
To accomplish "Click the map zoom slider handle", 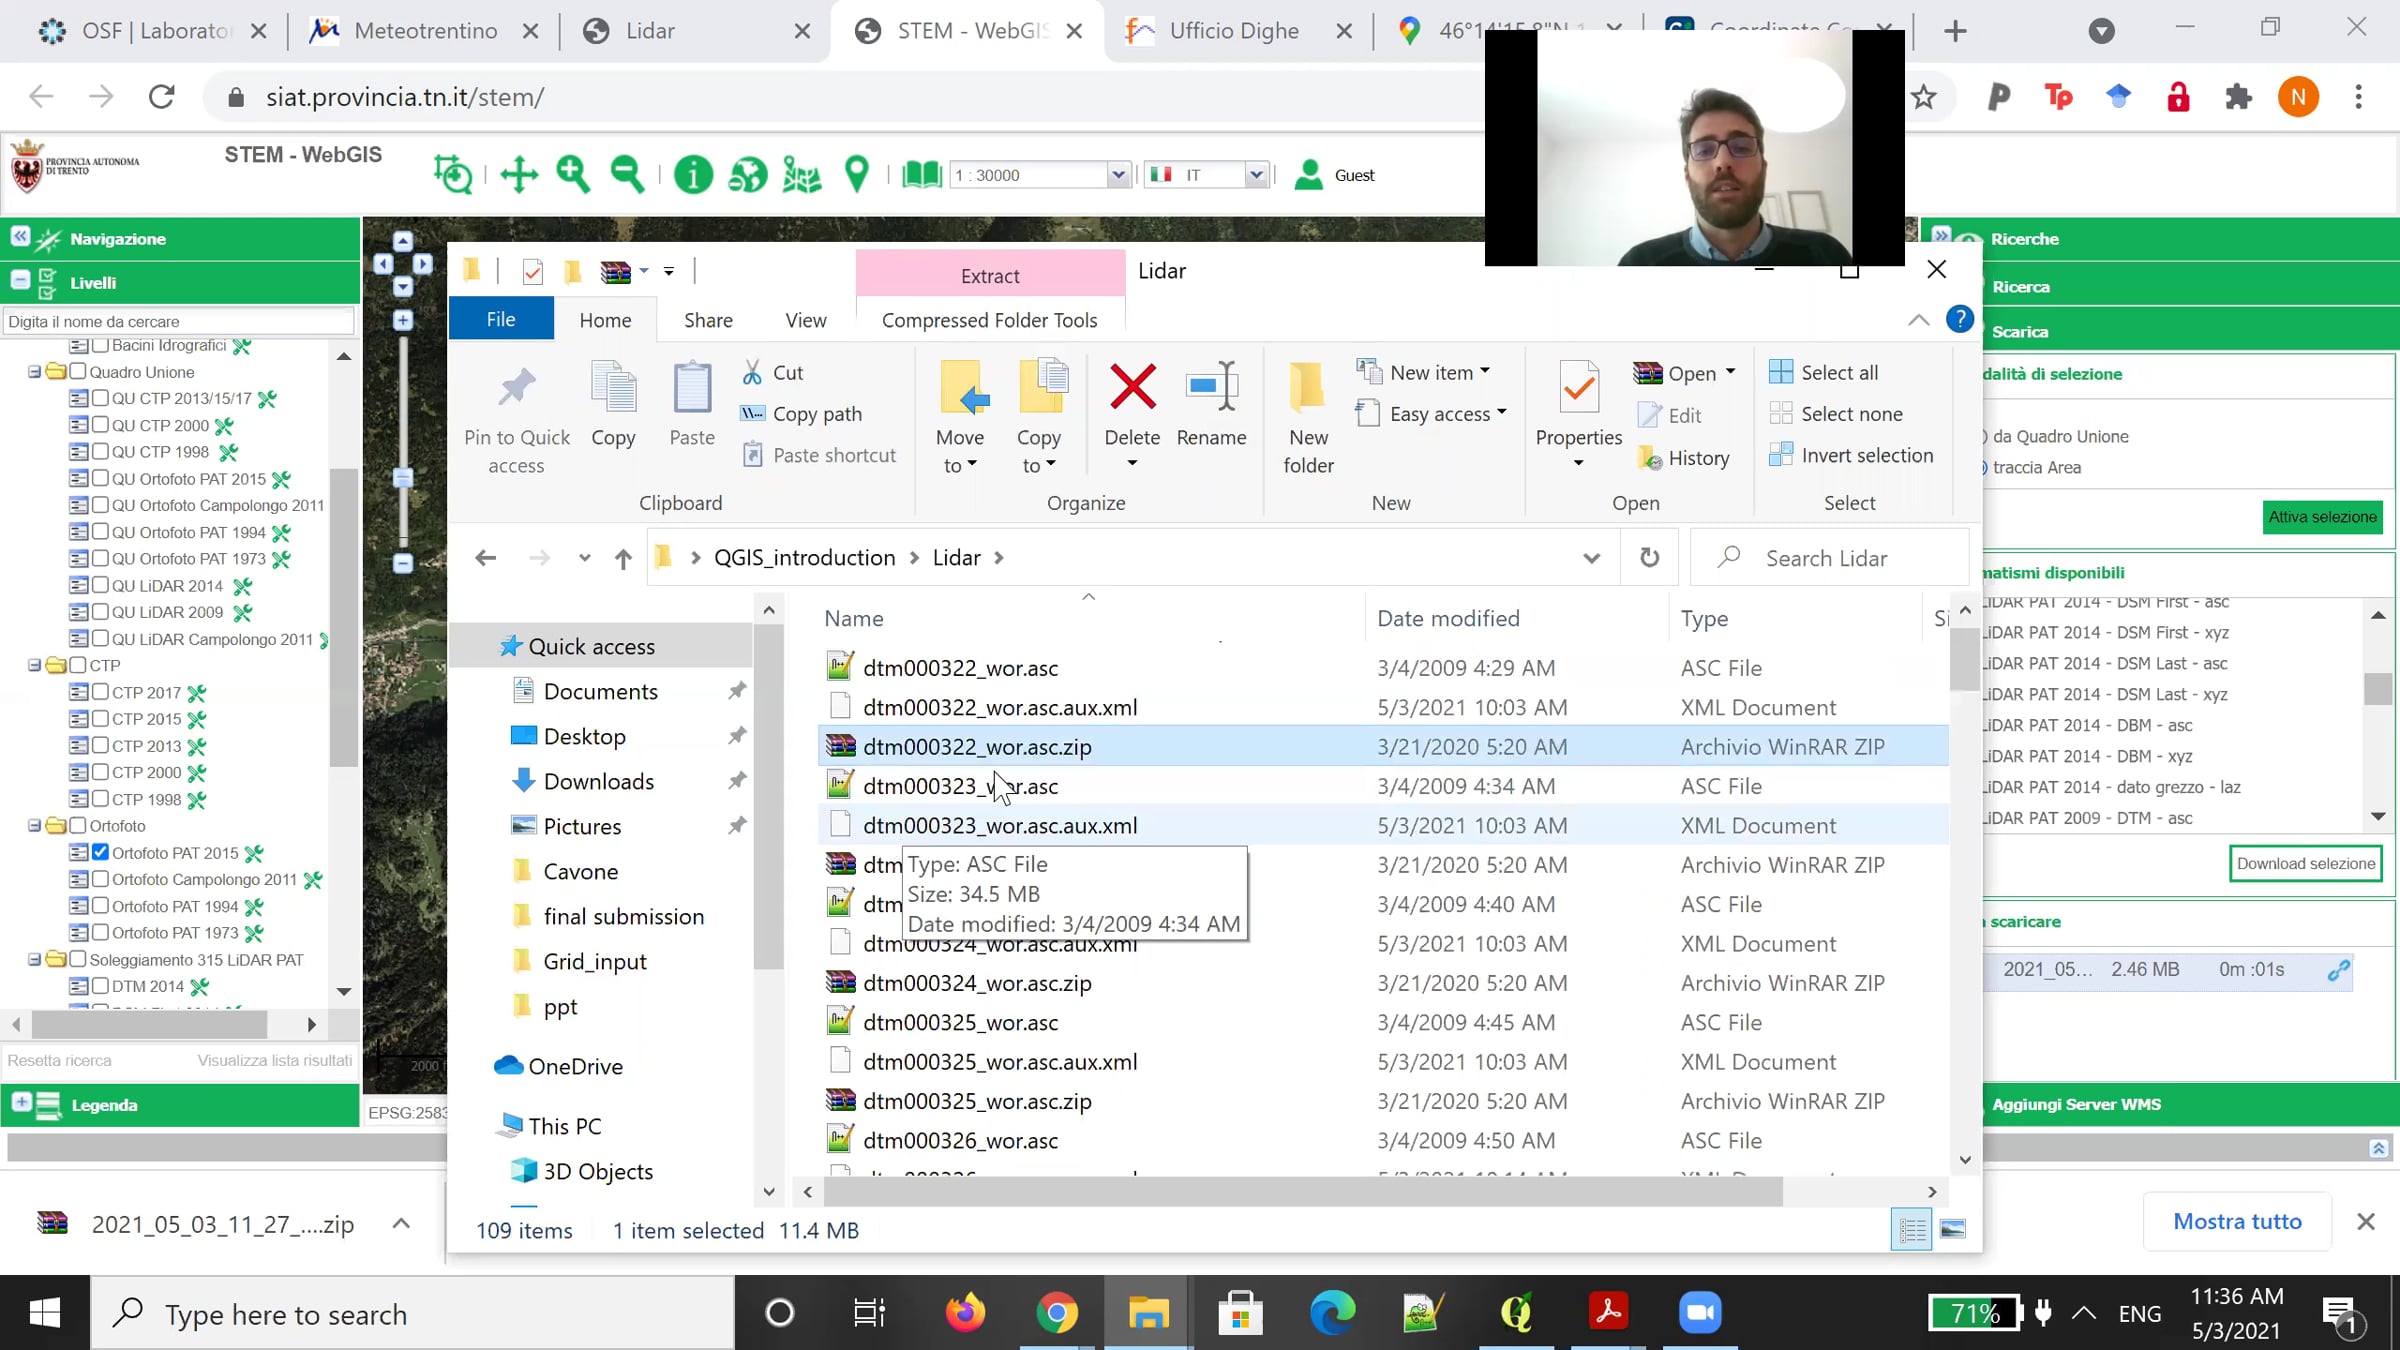I will tap(403, 478).
